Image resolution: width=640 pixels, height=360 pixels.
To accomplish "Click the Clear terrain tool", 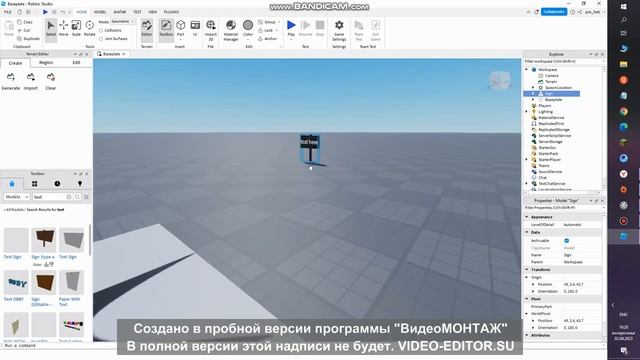I will pos(51,81).
